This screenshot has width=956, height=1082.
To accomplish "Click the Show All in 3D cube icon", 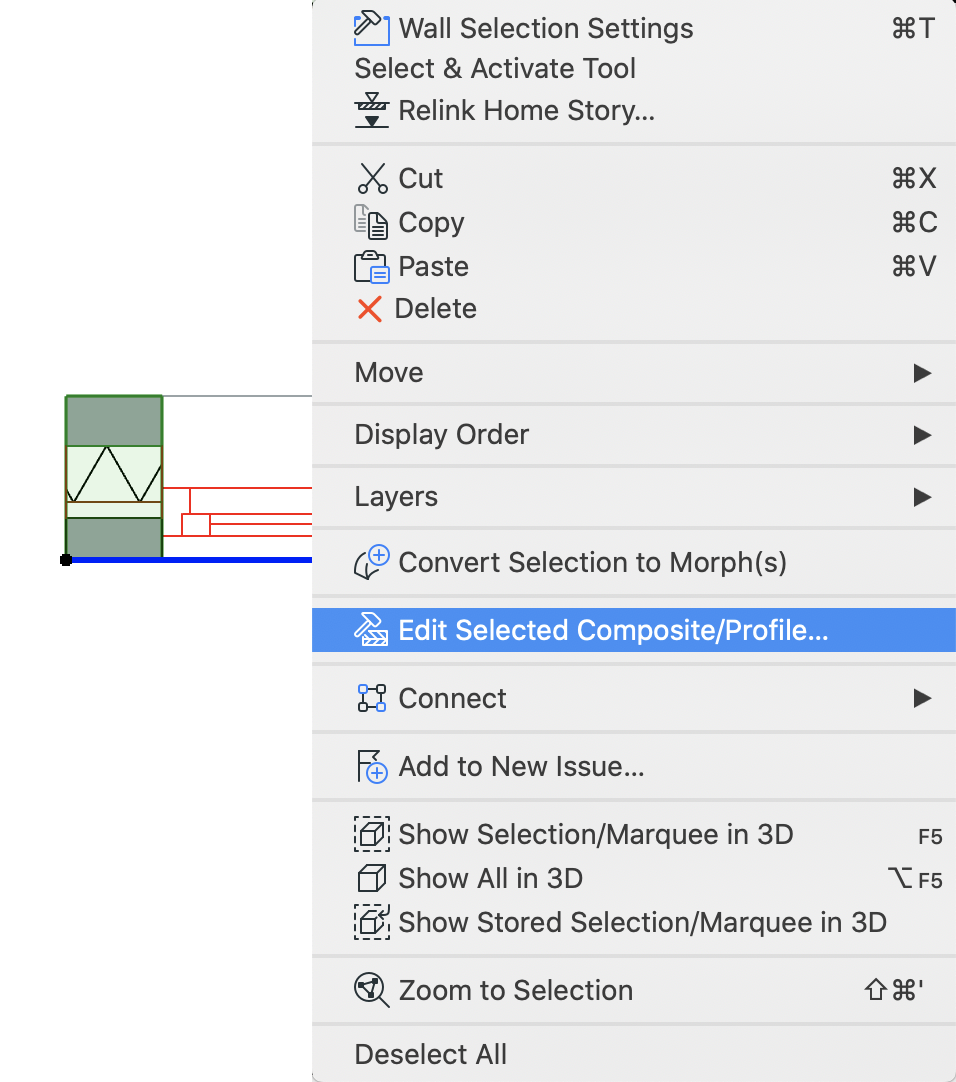I will pyautogui.click(x=371, y=878).
